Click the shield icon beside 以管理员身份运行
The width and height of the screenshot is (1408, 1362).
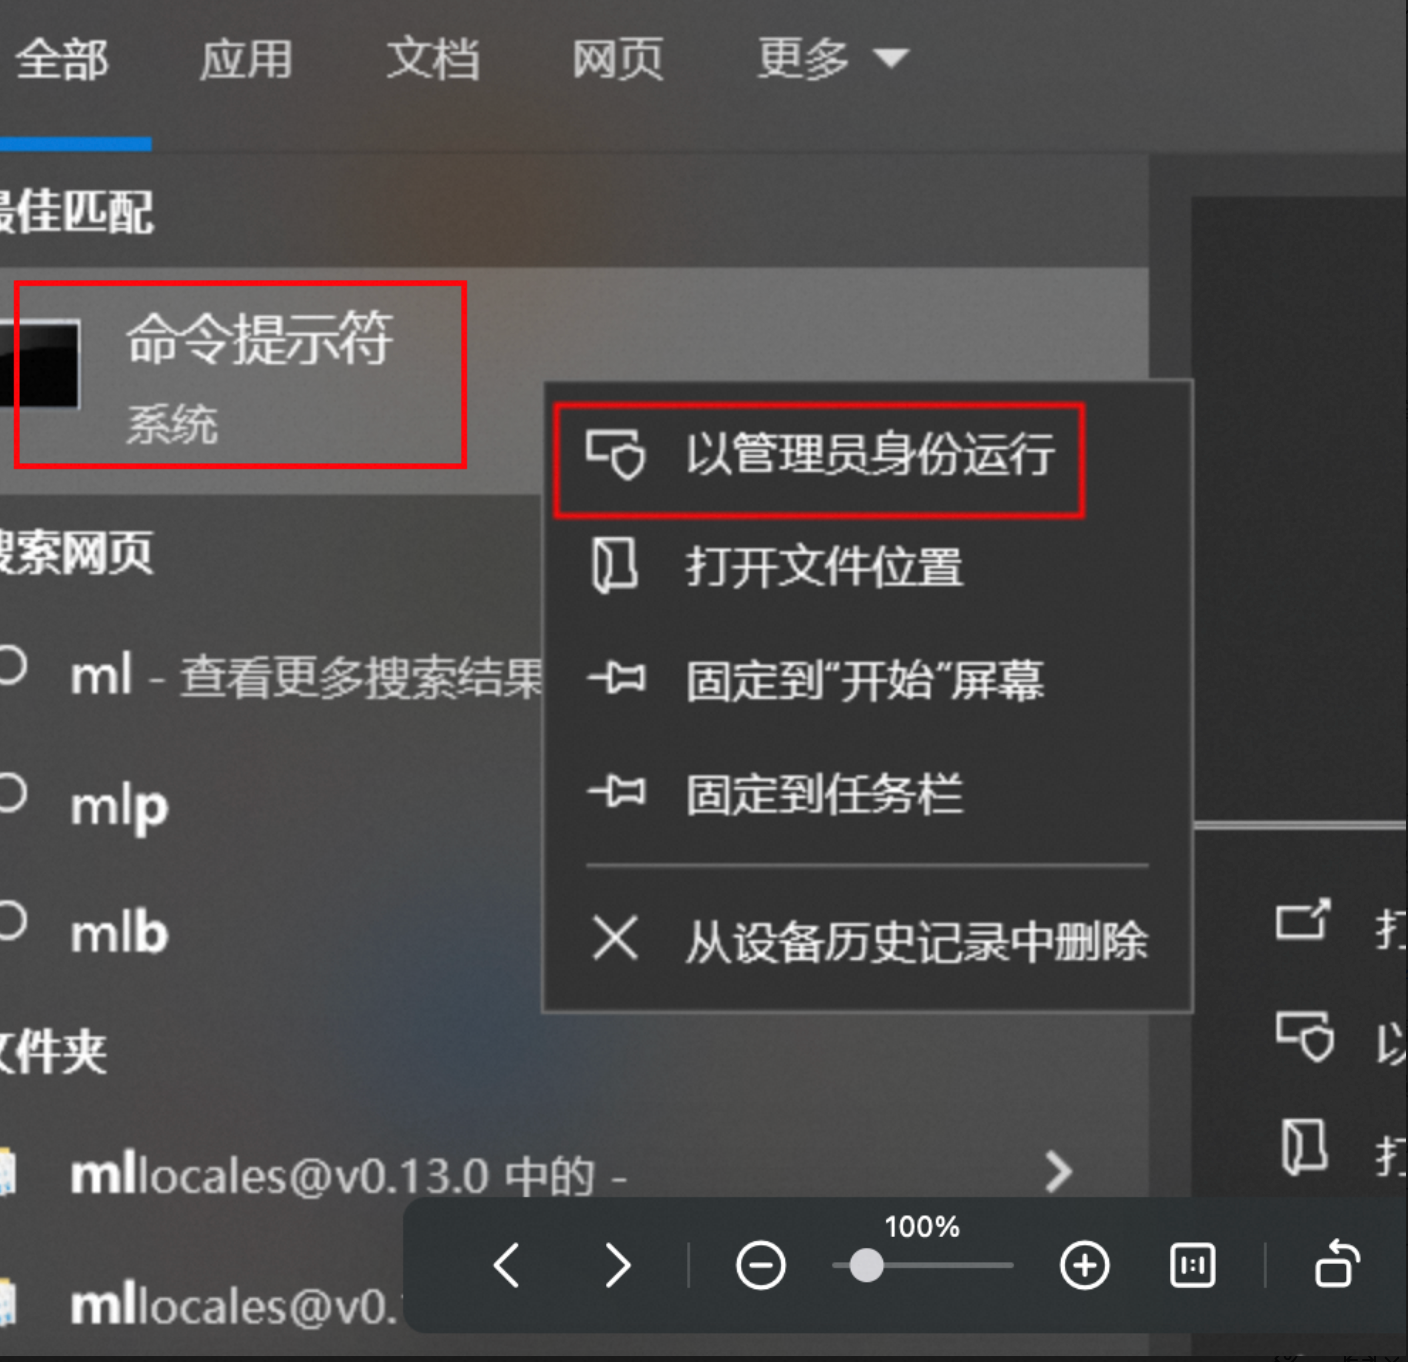(615, 455)
